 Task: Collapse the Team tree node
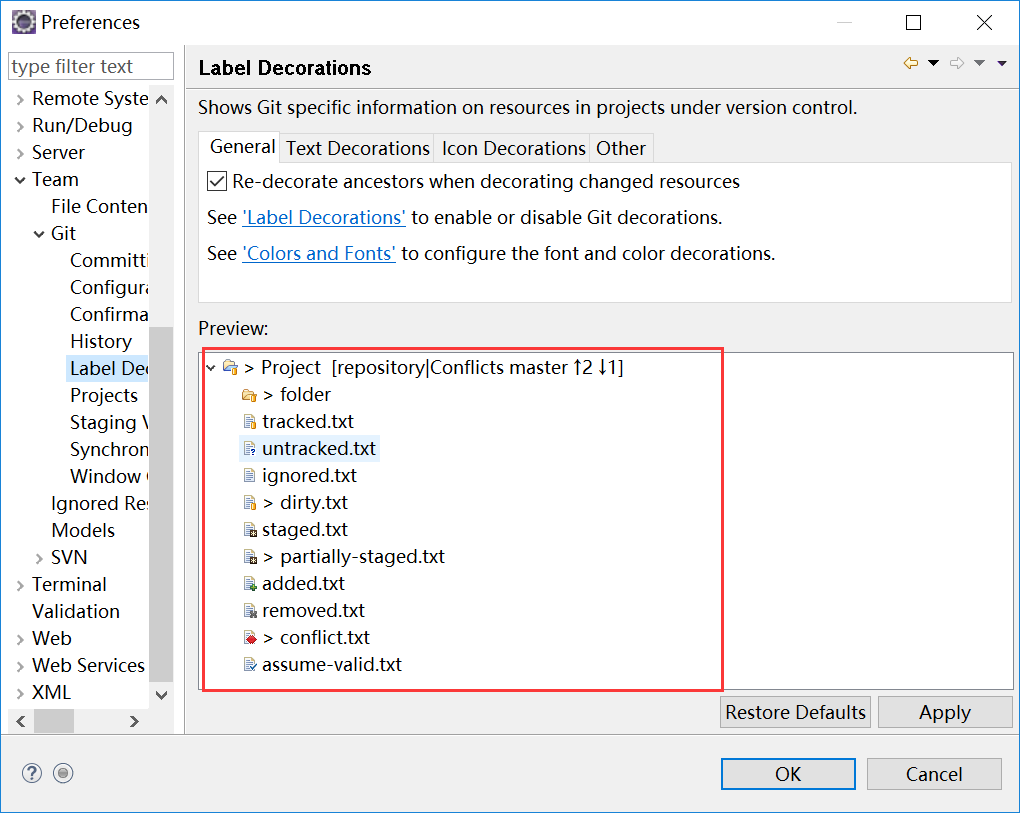(20, 180)
